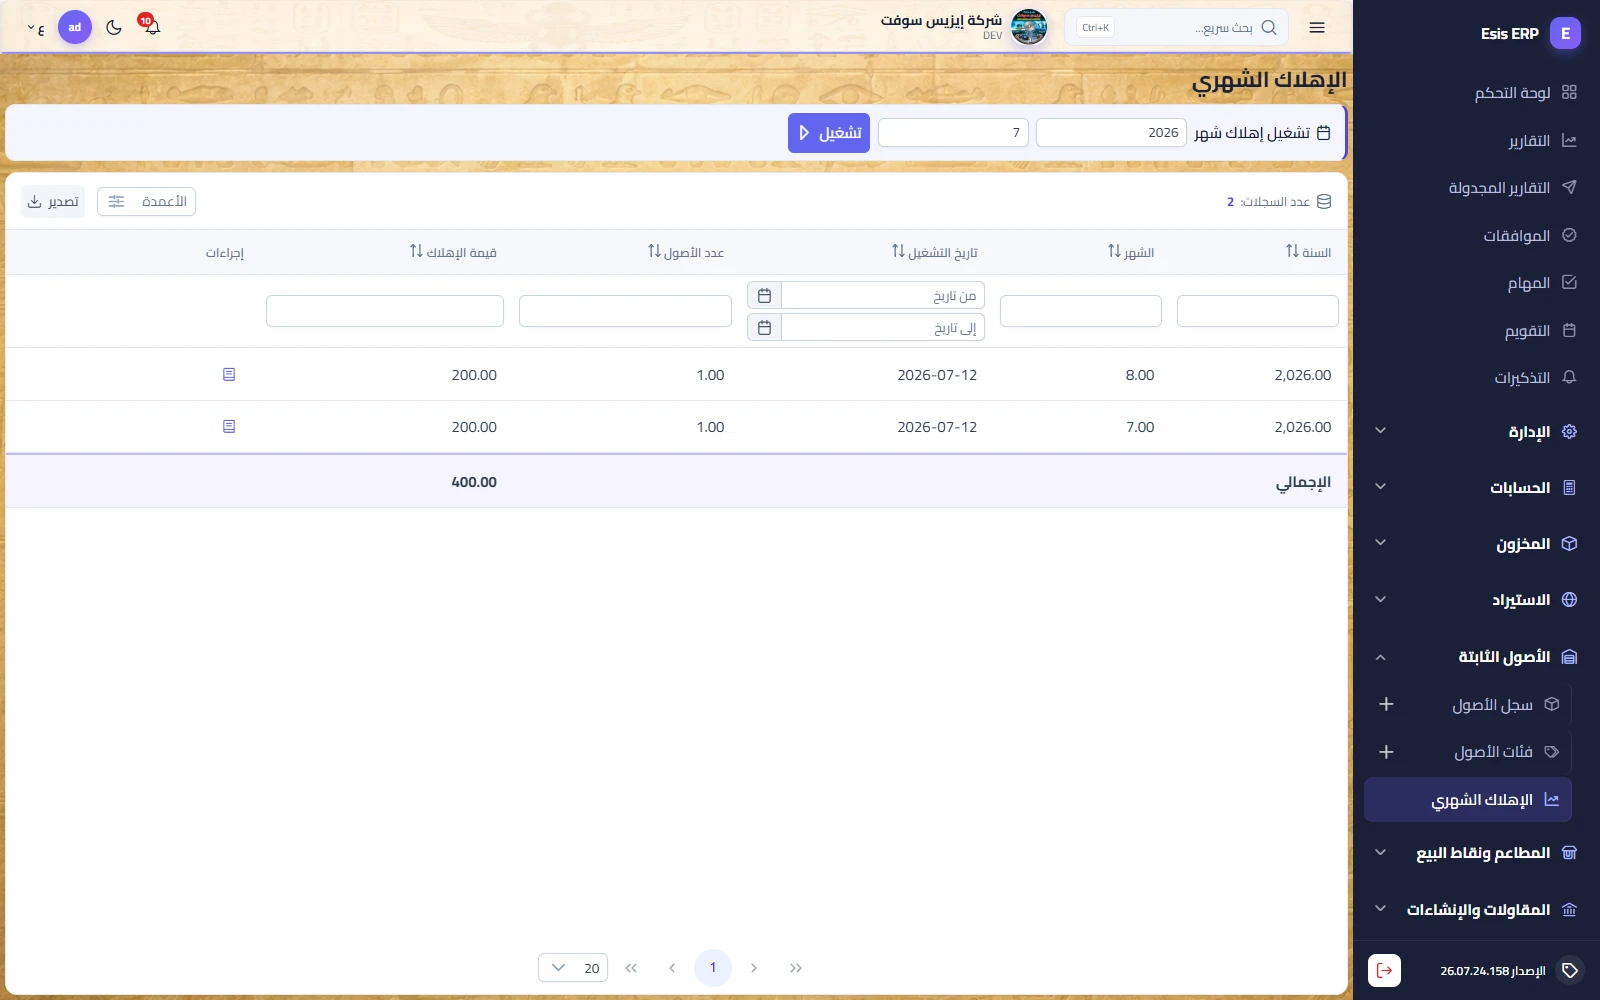Image resolution: width=1600 pixels, height=1000 pixels.
Task: Collapse الأصول الثابتة section
Action: 1476,657
